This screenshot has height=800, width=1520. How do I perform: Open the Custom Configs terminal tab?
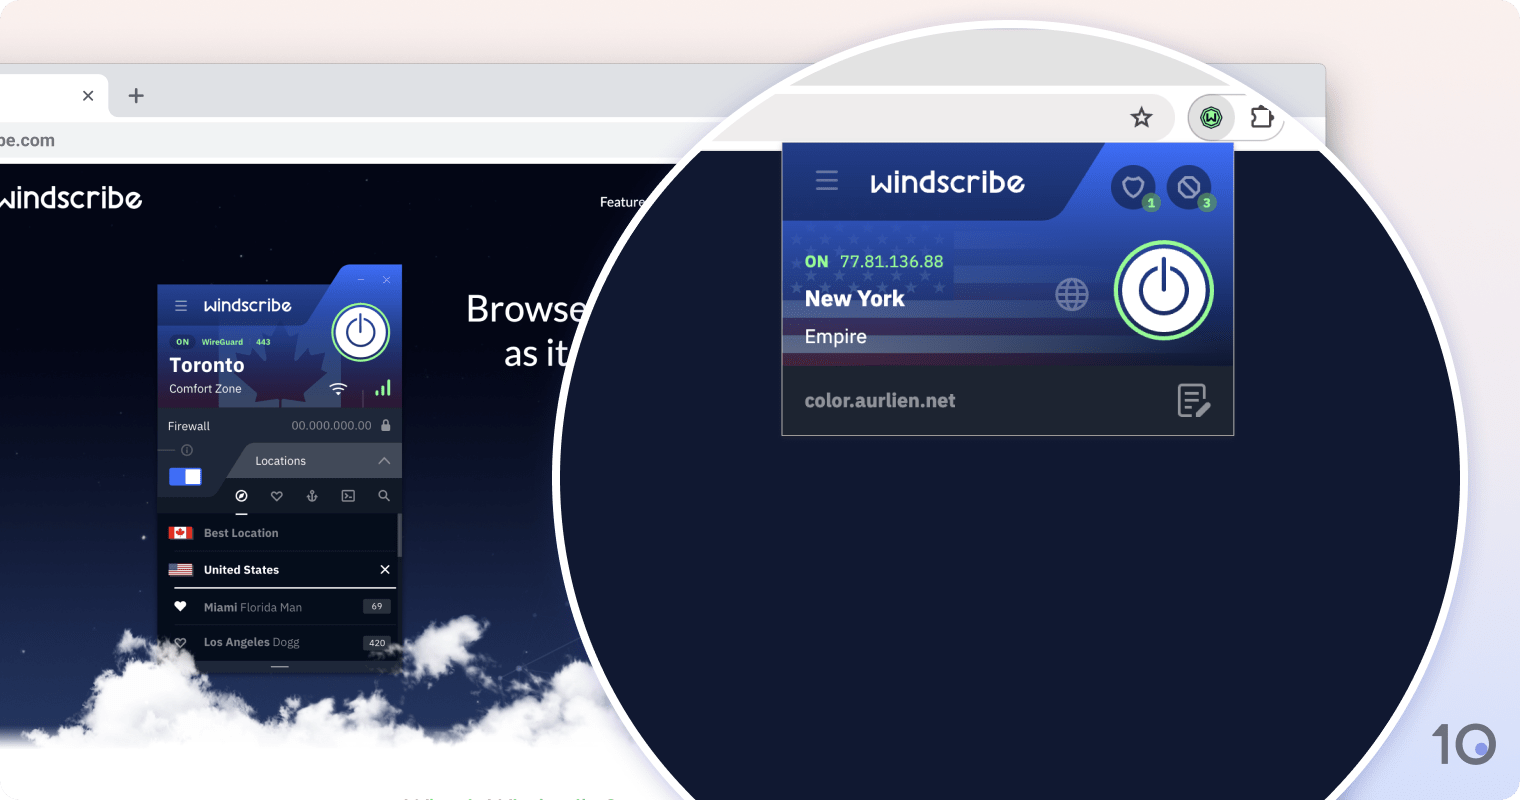pos(348,495)
